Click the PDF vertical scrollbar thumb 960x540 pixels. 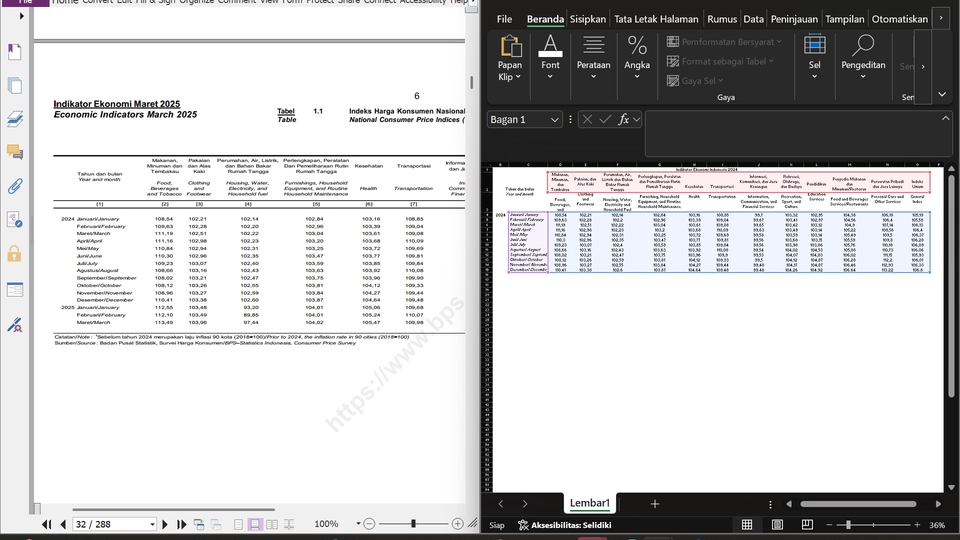coord(471,82)
